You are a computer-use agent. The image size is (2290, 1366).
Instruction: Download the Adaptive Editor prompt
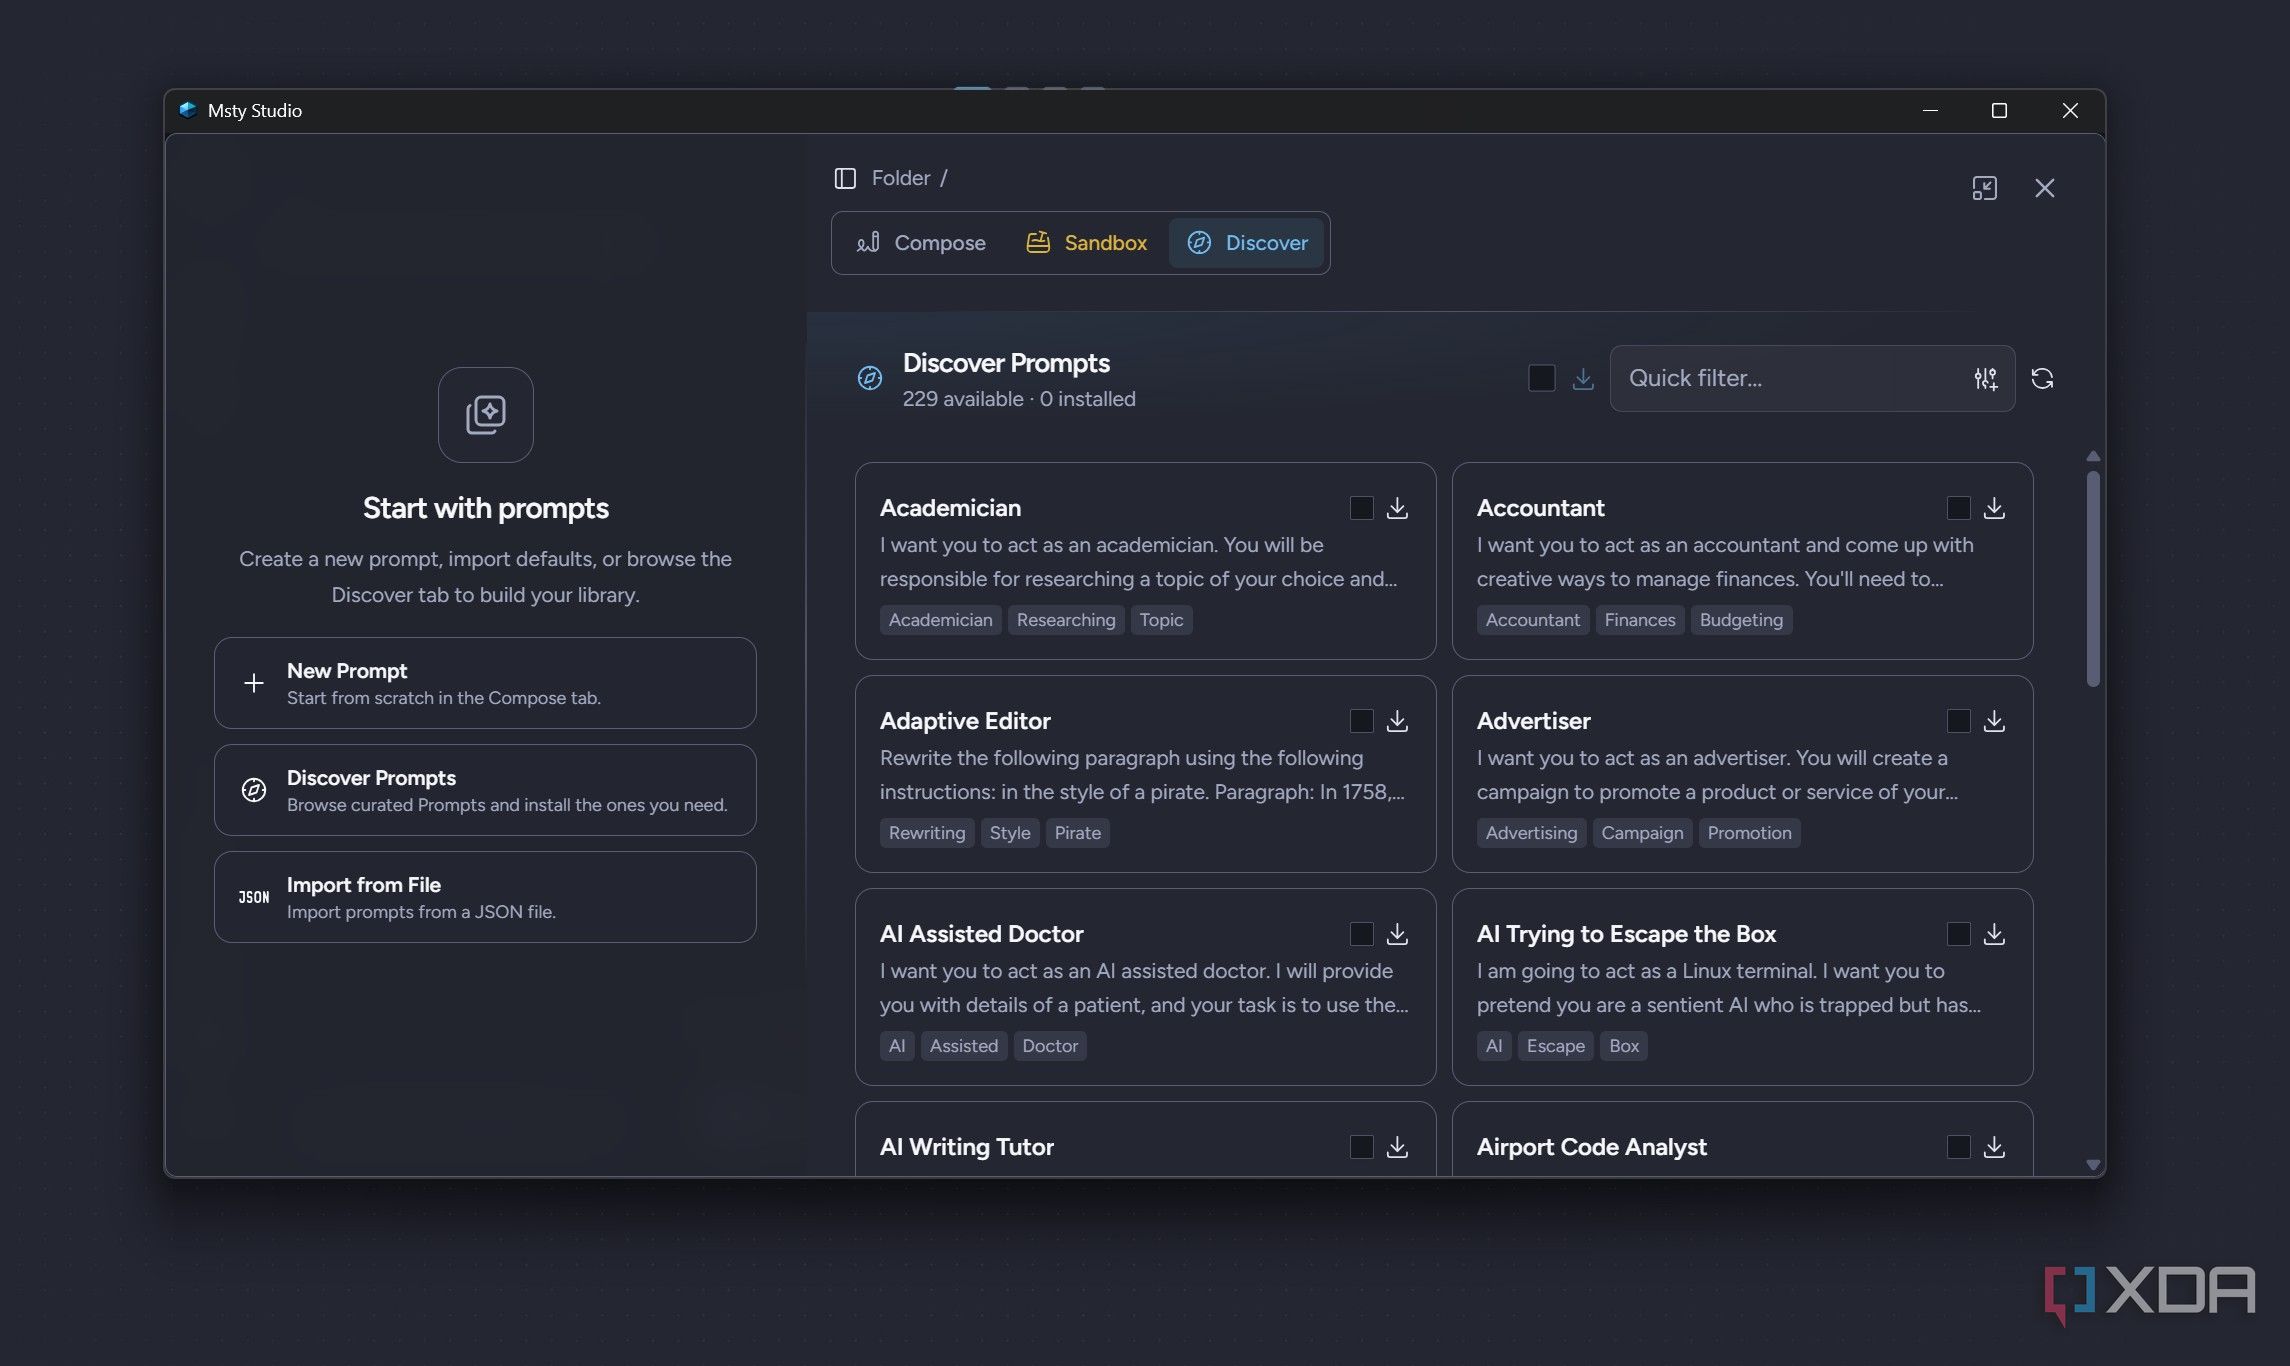[1397, 721]
